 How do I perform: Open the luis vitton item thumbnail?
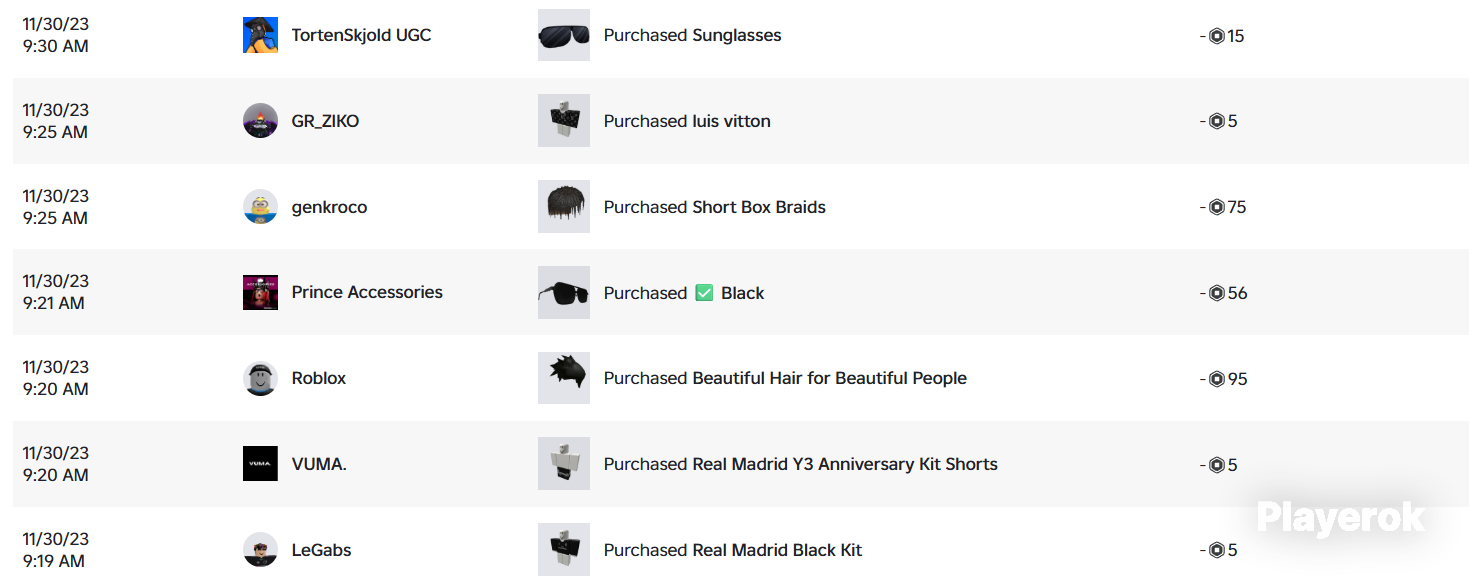pos(564,121)
